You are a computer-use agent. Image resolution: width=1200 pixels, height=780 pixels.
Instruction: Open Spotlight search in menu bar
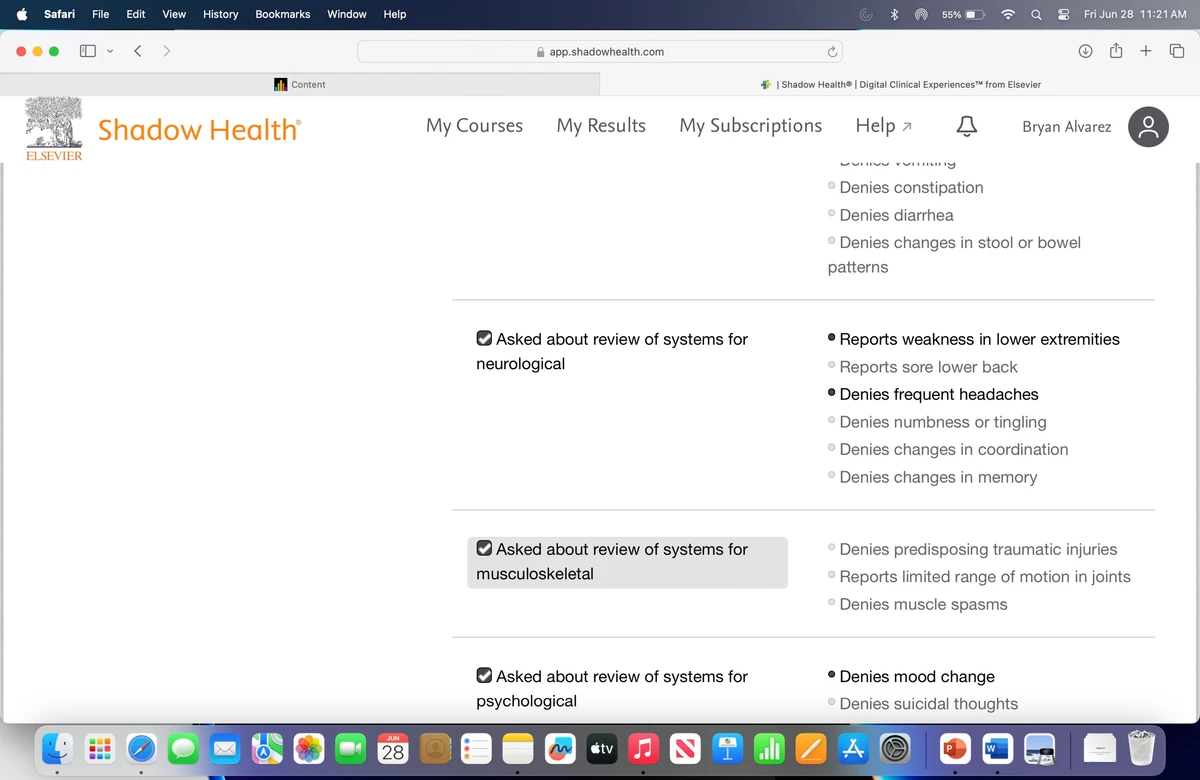tap(1036, 14)
